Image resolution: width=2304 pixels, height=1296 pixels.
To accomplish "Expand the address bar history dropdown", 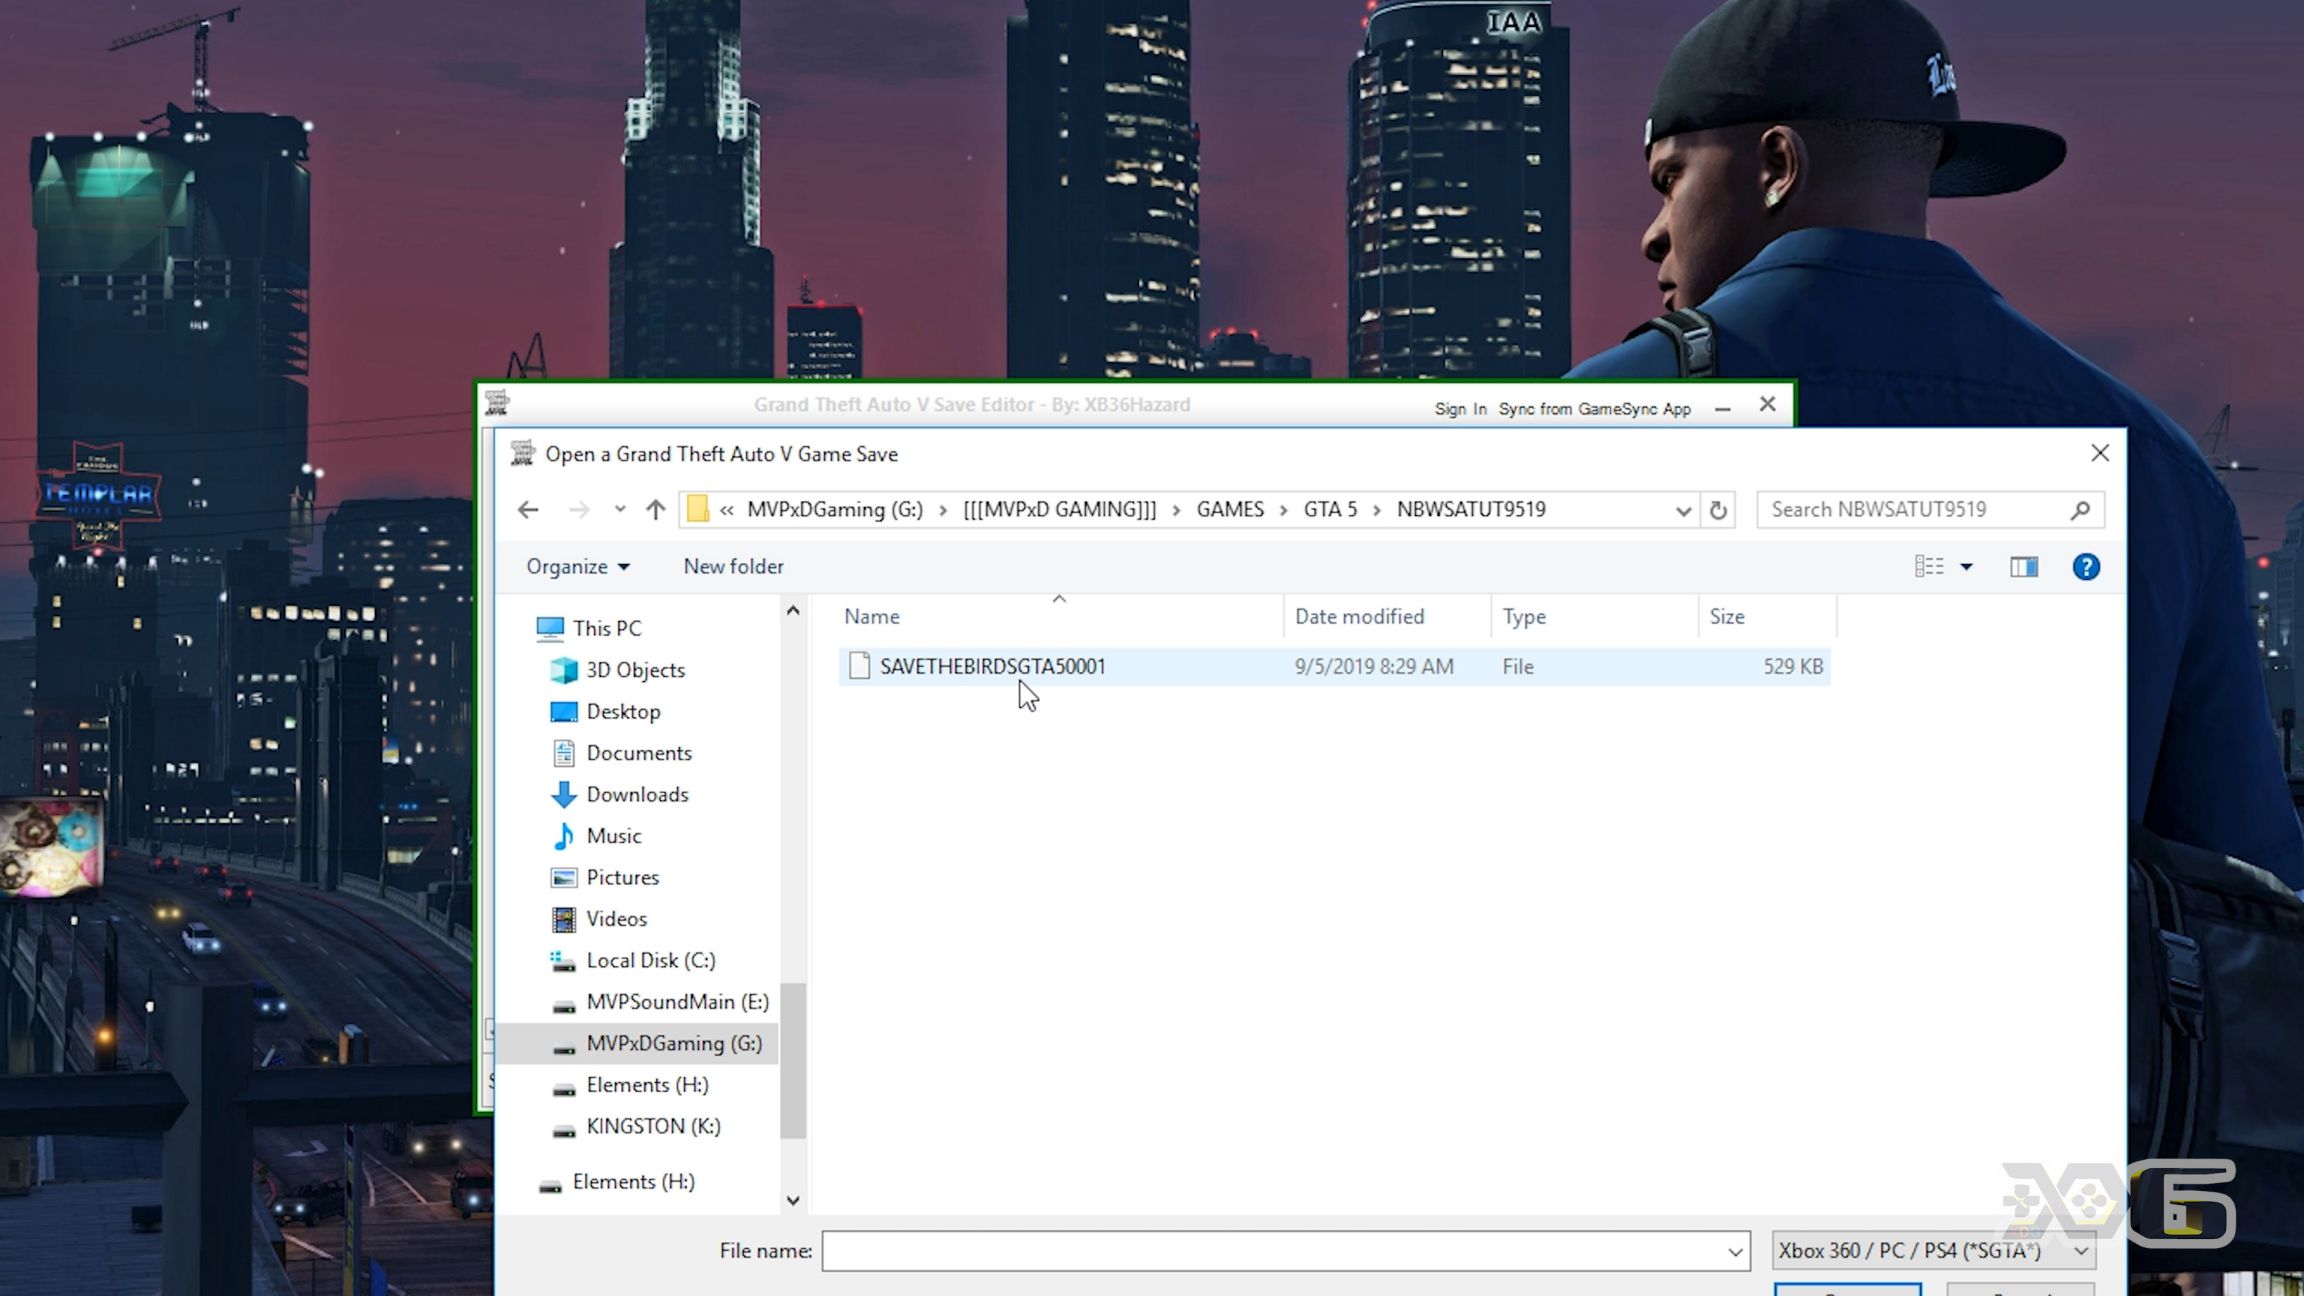I will pos(1683,511).
